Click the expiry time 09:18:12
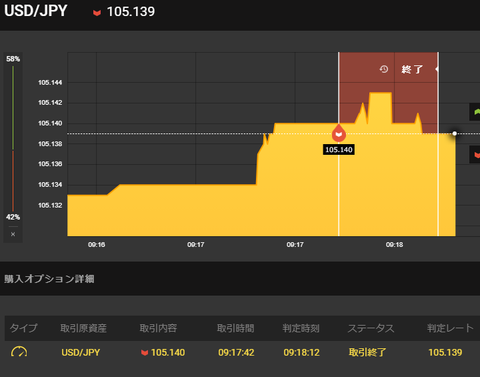480x377 pixels. click(x=301, y=353)
